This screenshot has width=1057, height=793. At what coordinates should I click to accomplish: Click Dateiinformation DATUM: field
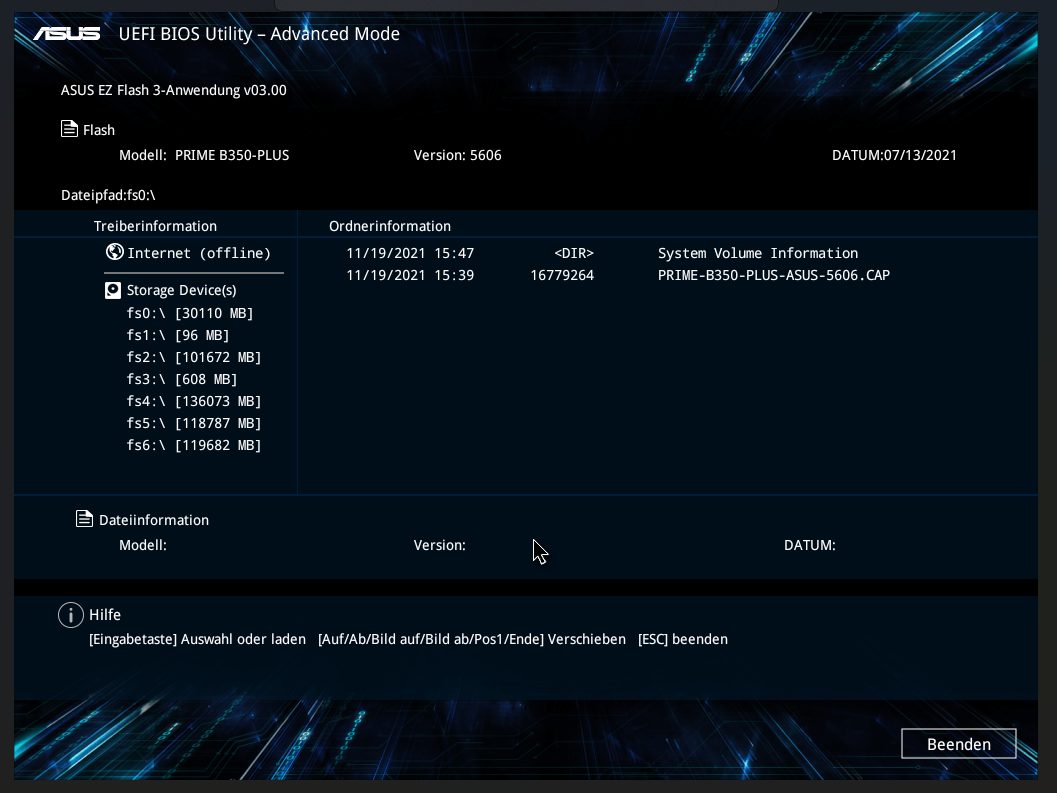[810, 545]
